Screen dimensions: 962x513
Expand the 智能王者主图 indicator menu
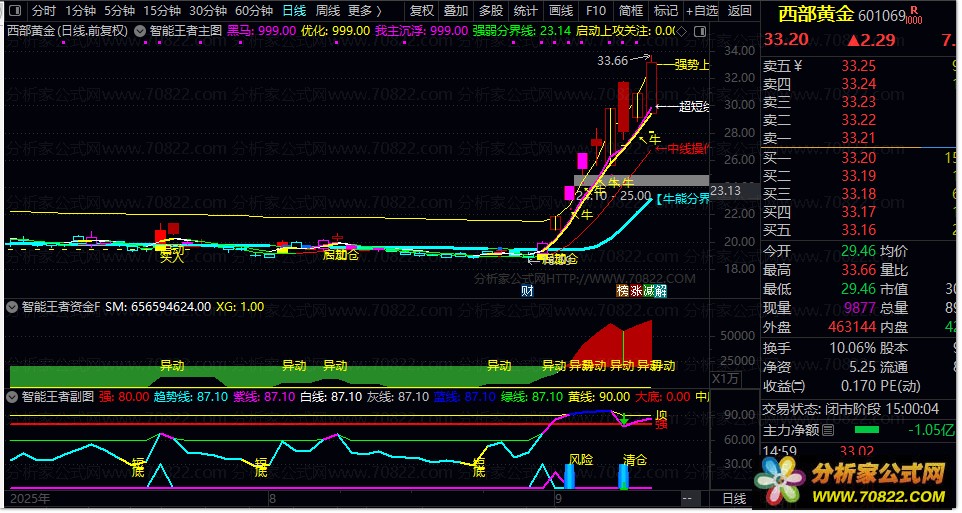click(139, 31)
